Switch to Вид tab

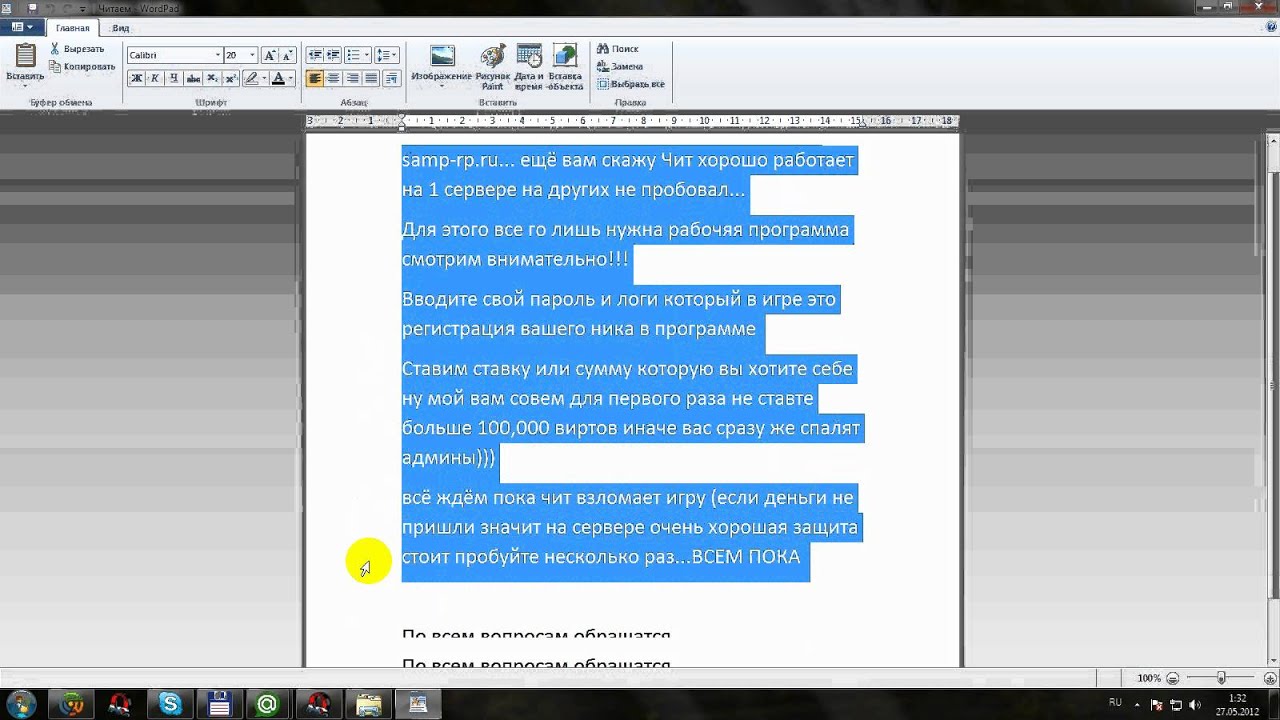[x=121, y=28]
